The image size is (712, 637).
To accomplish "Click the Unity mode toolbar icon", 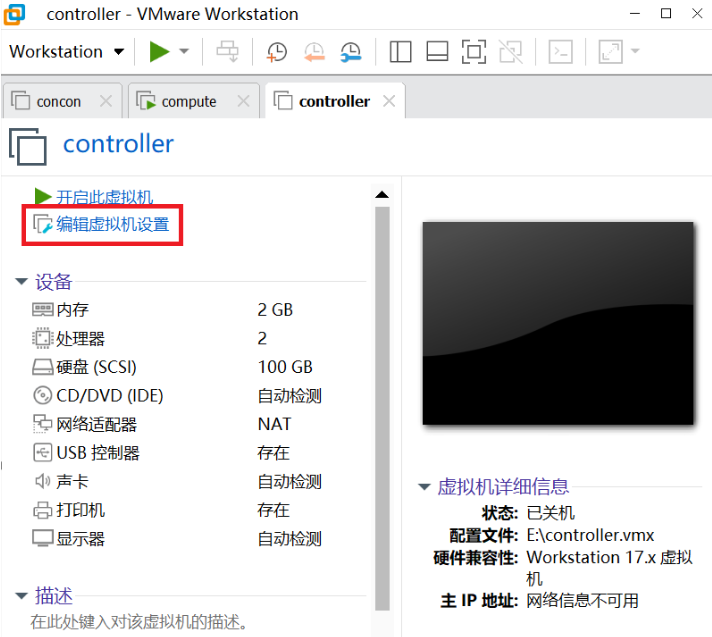I will (511, 51).
